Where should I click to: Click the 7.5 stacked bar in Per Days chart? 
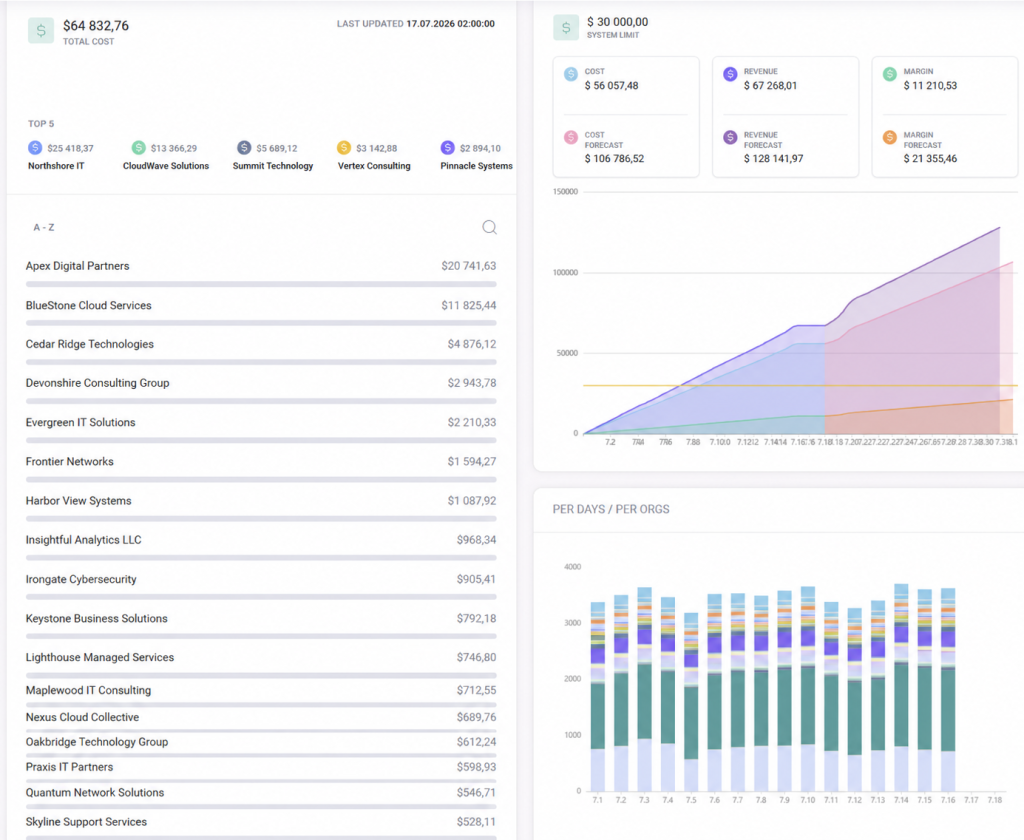tap(691, 702)
